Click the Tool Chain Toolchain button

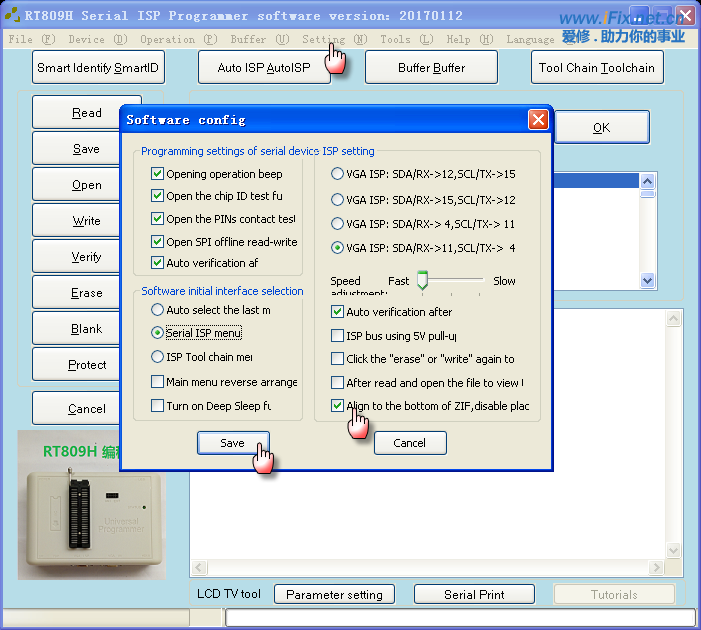pos(596,68)
